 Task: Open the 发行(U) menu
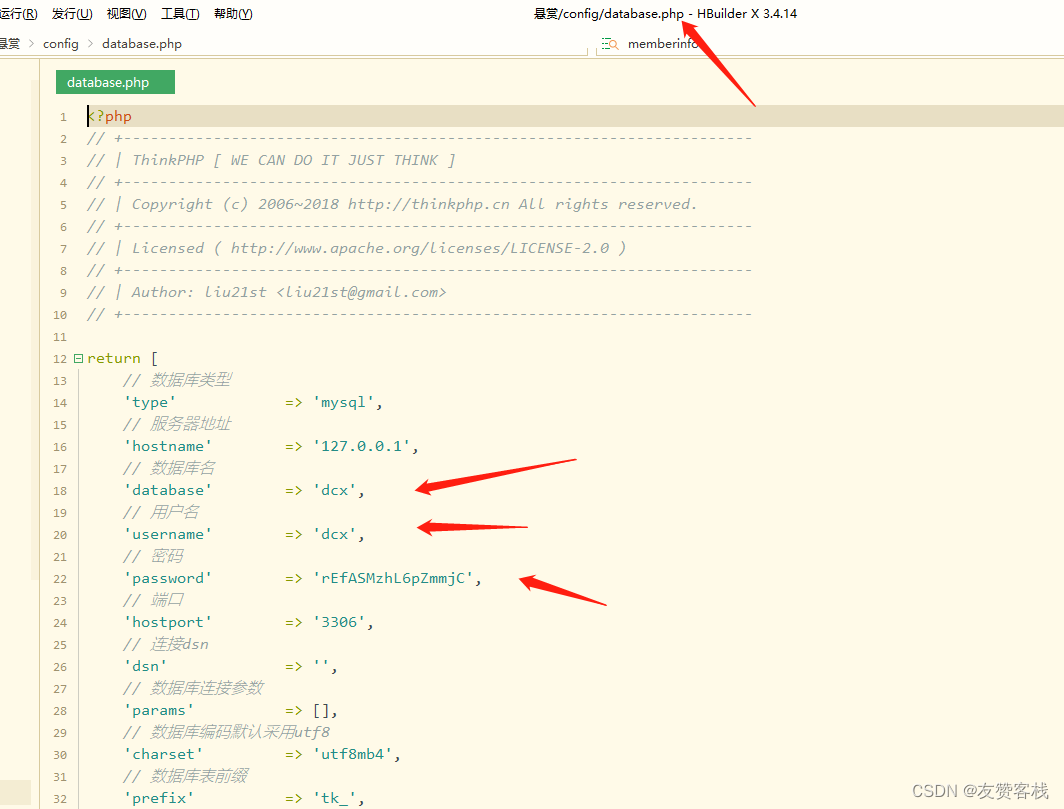(x=72, y=14)
